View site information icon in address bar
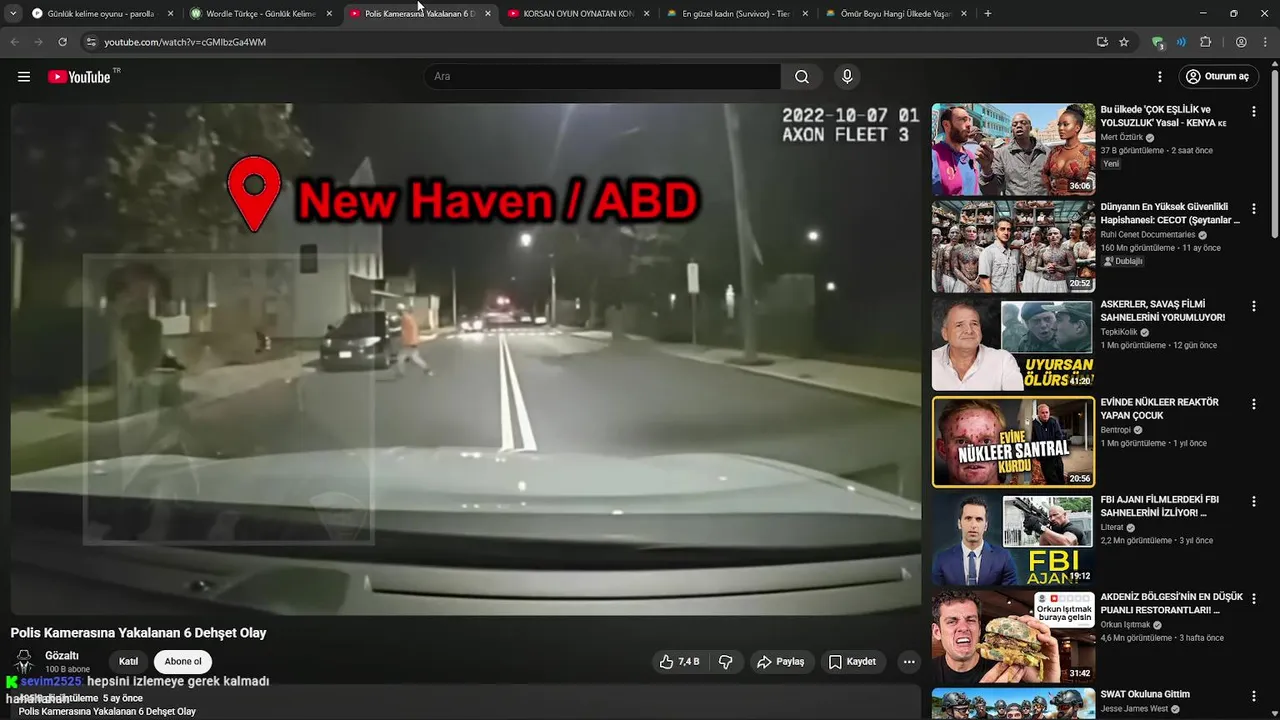This screenshot has height=720, width=1280. point(91,42)
